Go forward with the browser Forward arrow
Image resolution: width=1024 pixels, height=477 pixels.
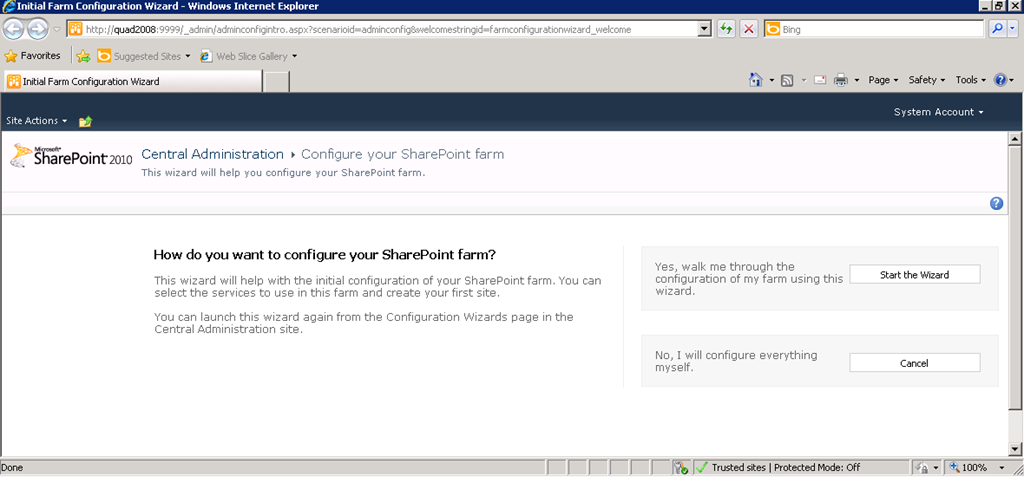(38, 29)
